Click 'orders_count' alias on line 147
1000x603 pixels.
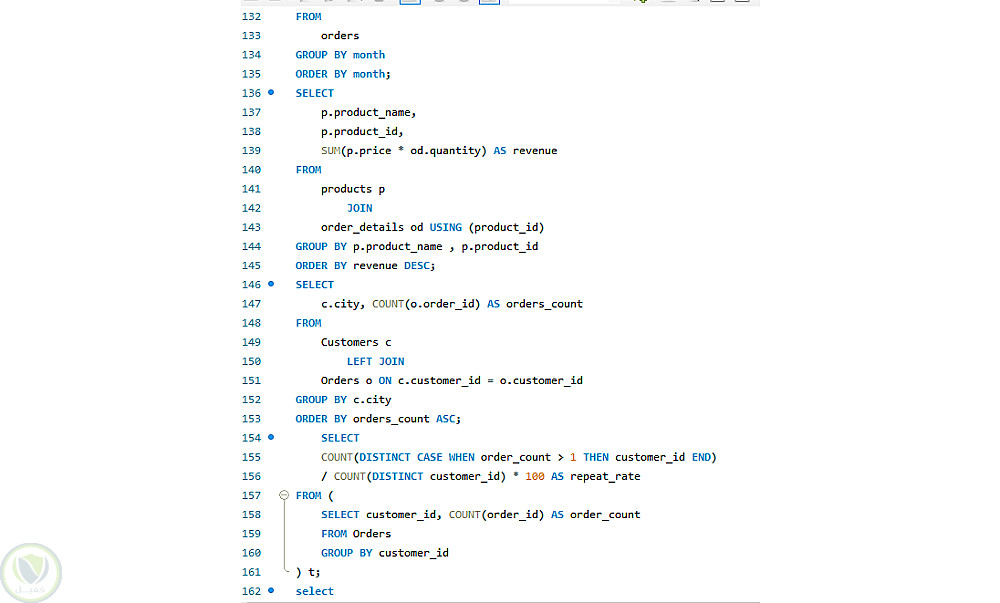coord(545,304)
